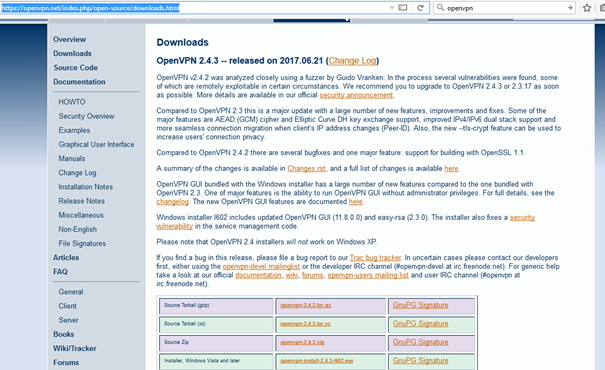Viewport: 605px width, 370px height.
Task: Open Non-English sidebar link
Action: pyautogui.click(x=78, y=229)
